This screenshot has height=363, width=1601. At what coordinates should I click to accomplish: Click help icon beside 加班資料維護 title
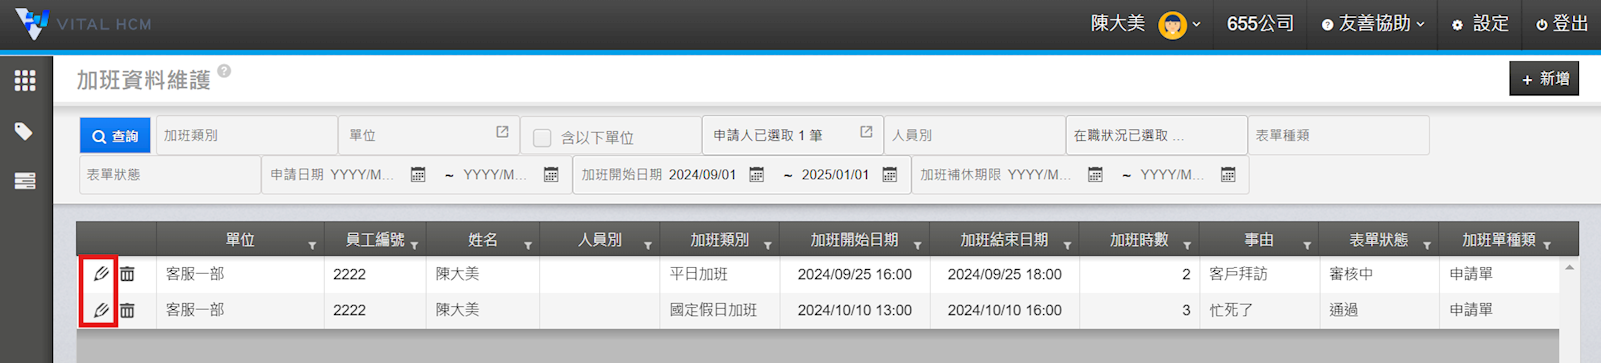click(x=224, y=71)
